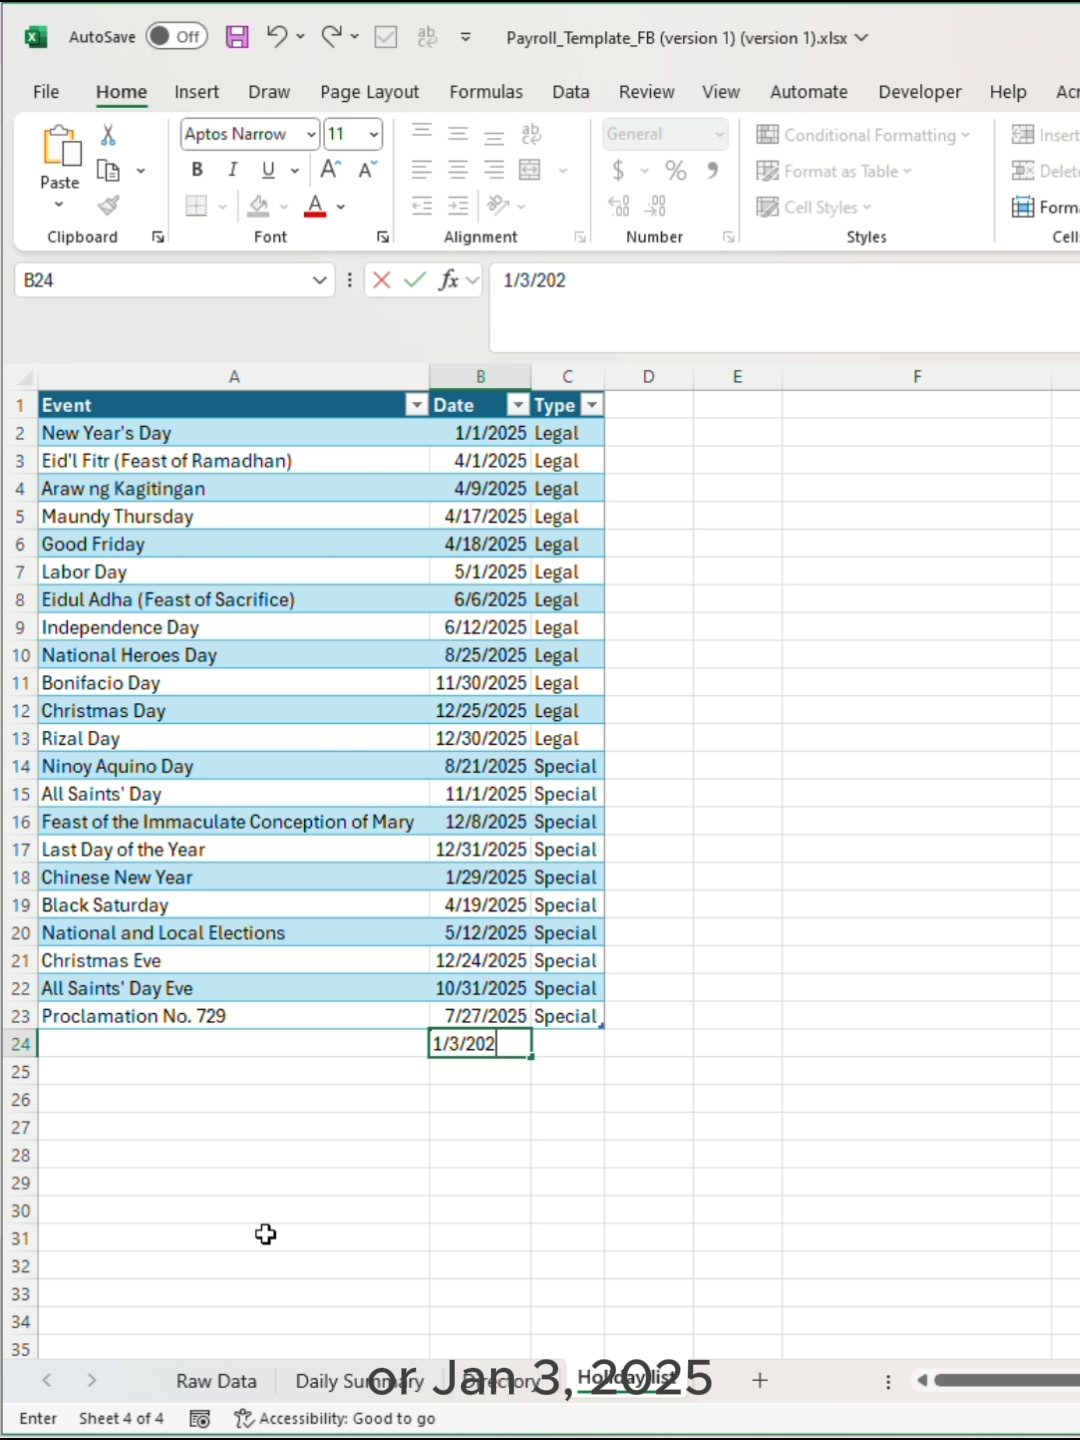The width and height of the screenshot is (1080, 1440).
Task: Confirm the entry with checkmark
Action: click(x=415, y=280)
